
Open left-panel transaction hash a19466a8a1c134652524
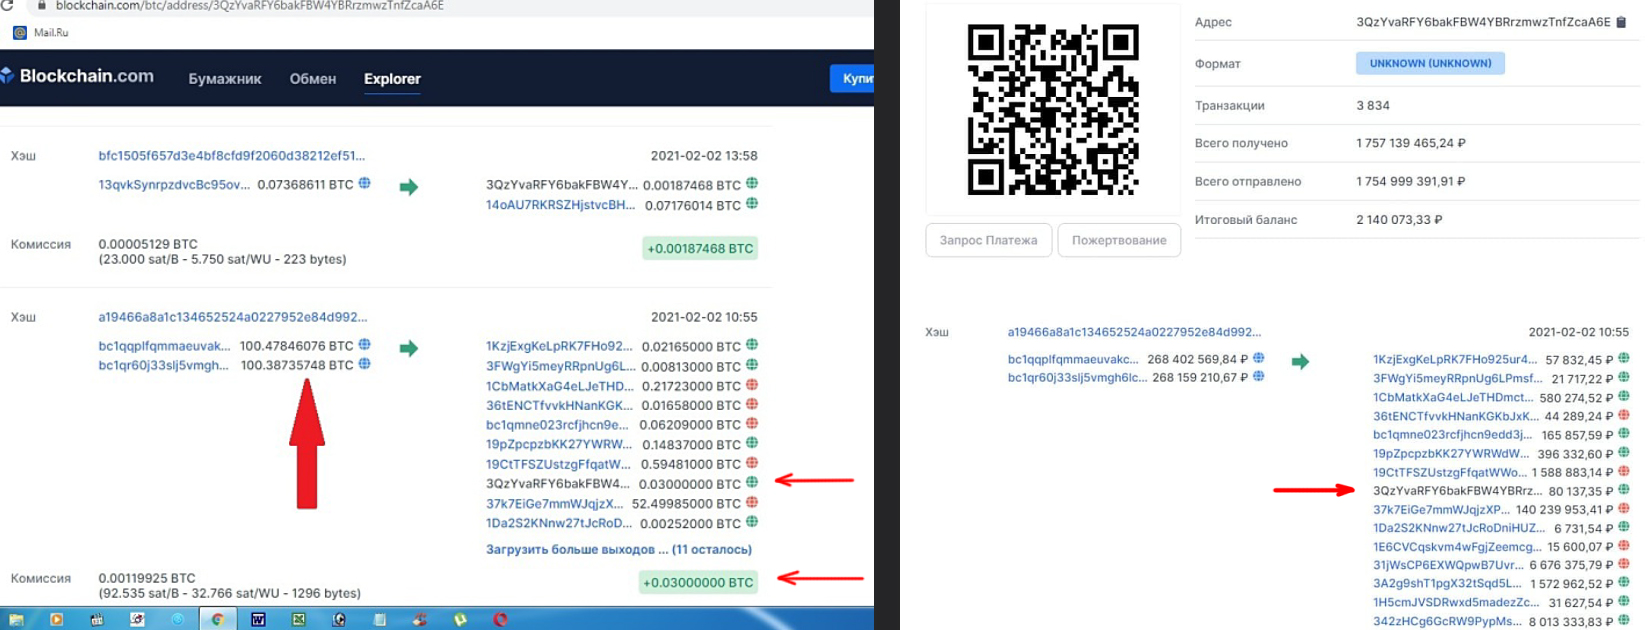(x=233, y=317)
